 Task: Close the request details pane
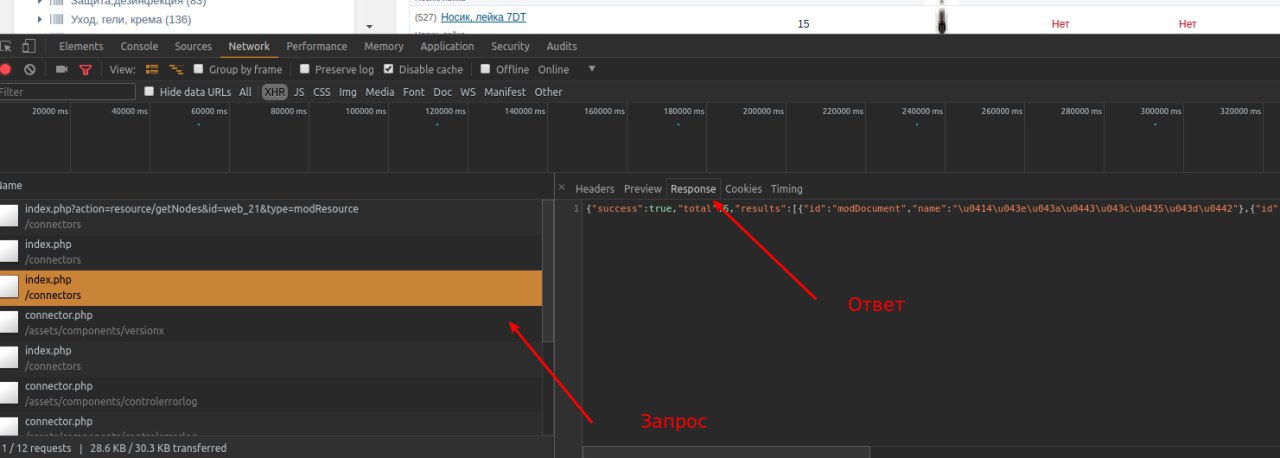(x=561, y=188)
